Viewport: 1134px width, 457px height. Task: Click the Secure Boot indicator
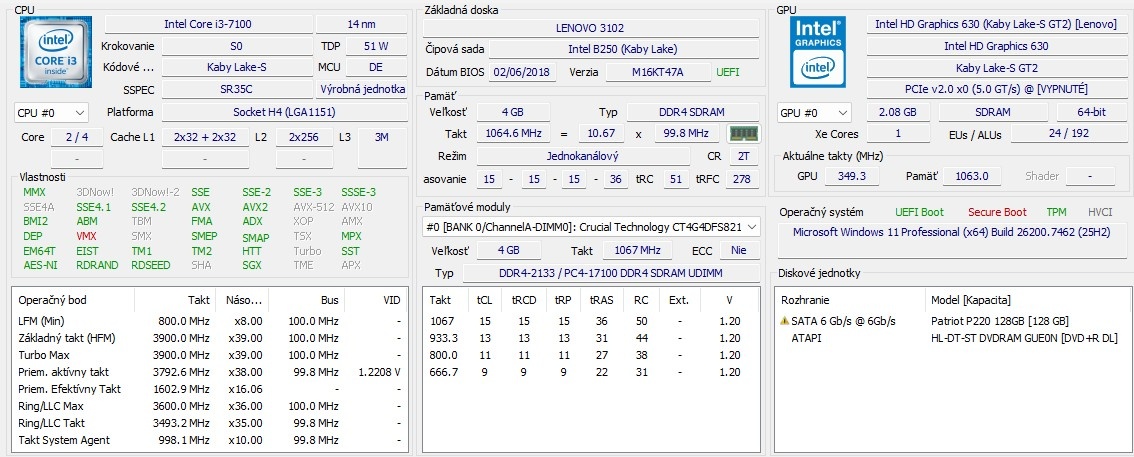point(997,212)
